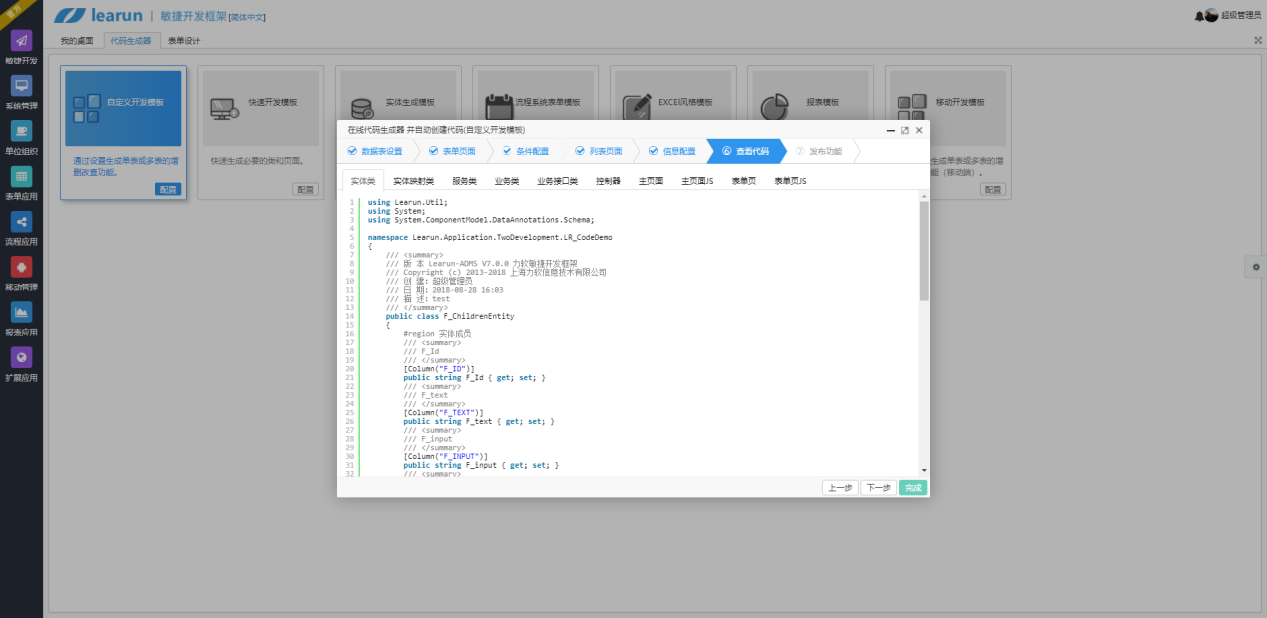
Task: Select the 单位组织 sidebar icon
Action: tap(21, 131)
